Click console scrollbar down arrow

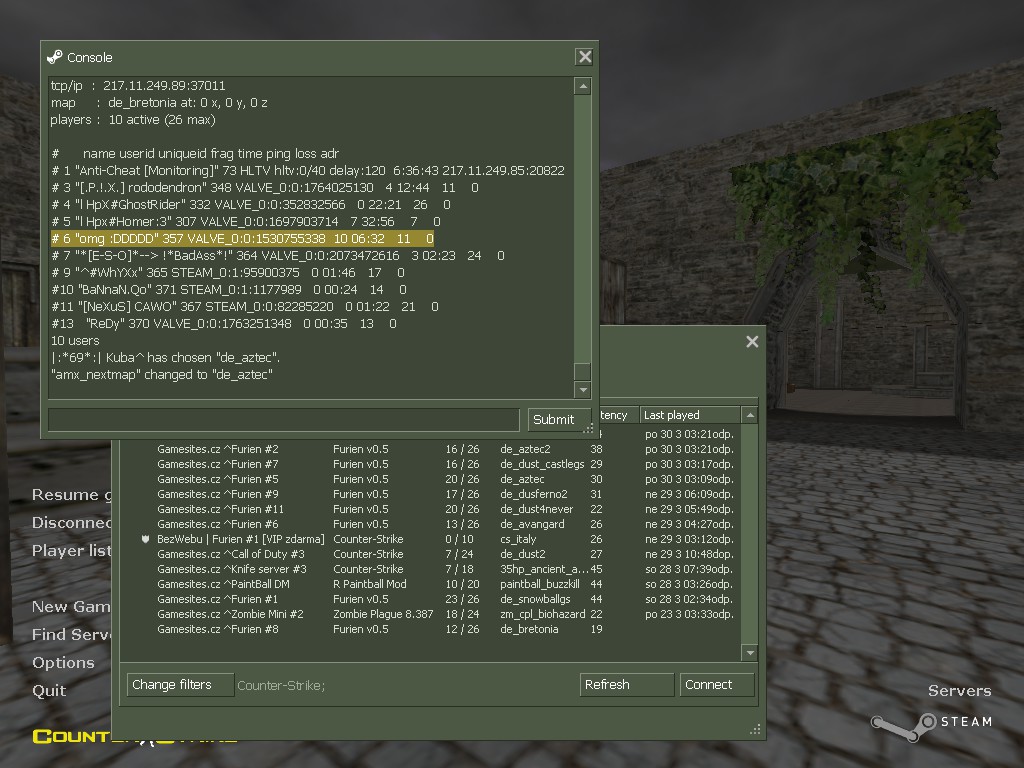click(583, 390)
